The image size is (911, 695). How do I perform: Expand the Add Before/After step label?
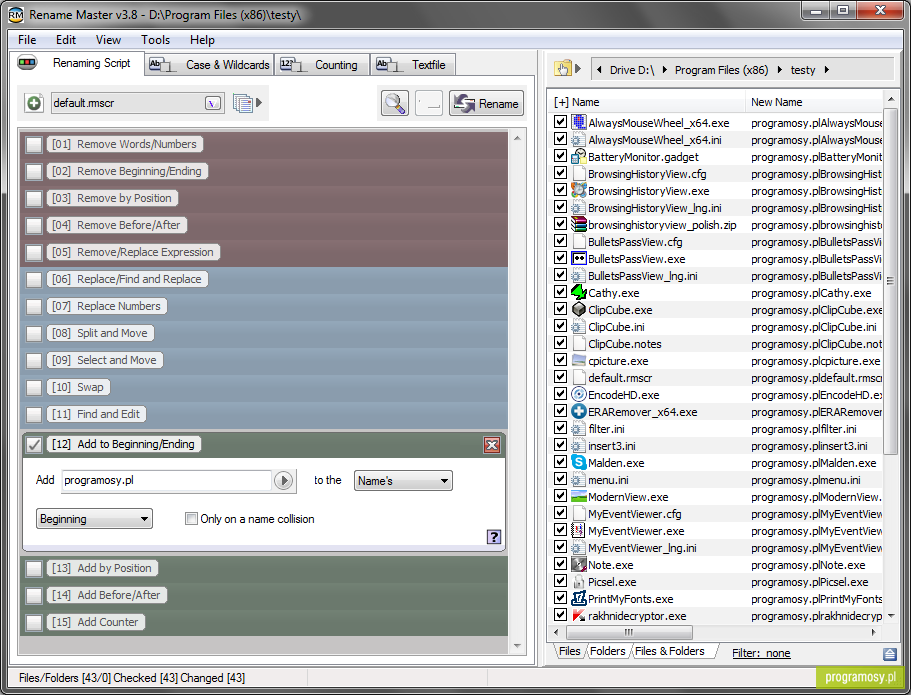[107, 595]
